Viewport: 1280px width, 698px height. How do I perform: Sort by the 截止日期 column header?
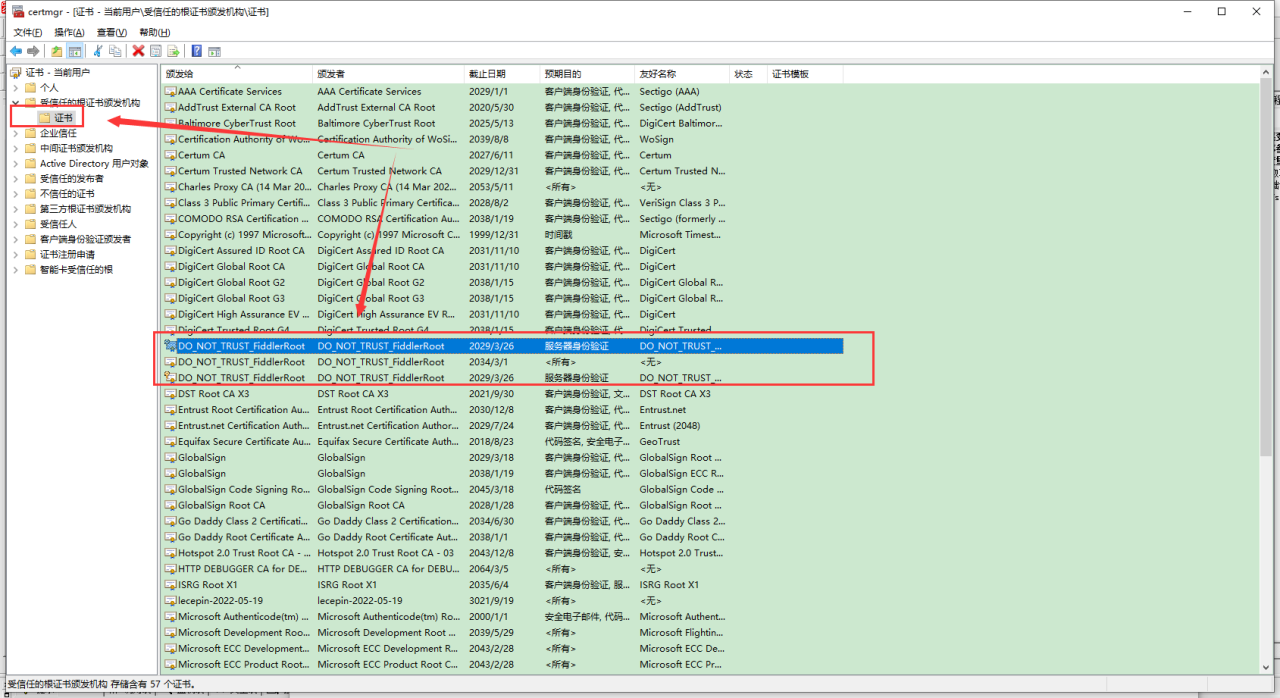pyautogui.click(x=502, y=74)
